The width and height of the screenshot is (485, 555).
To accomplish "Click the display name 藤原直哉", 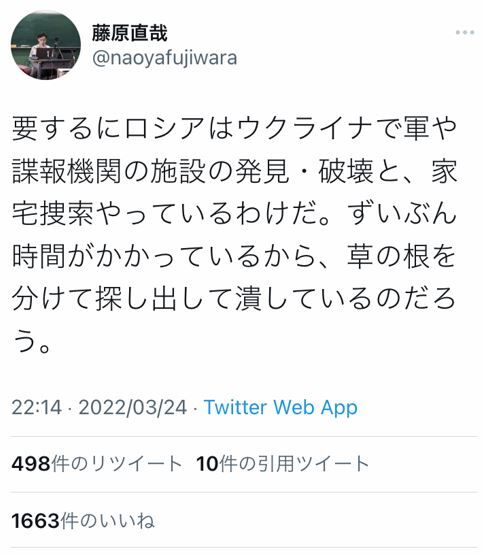I will point(129,33).
